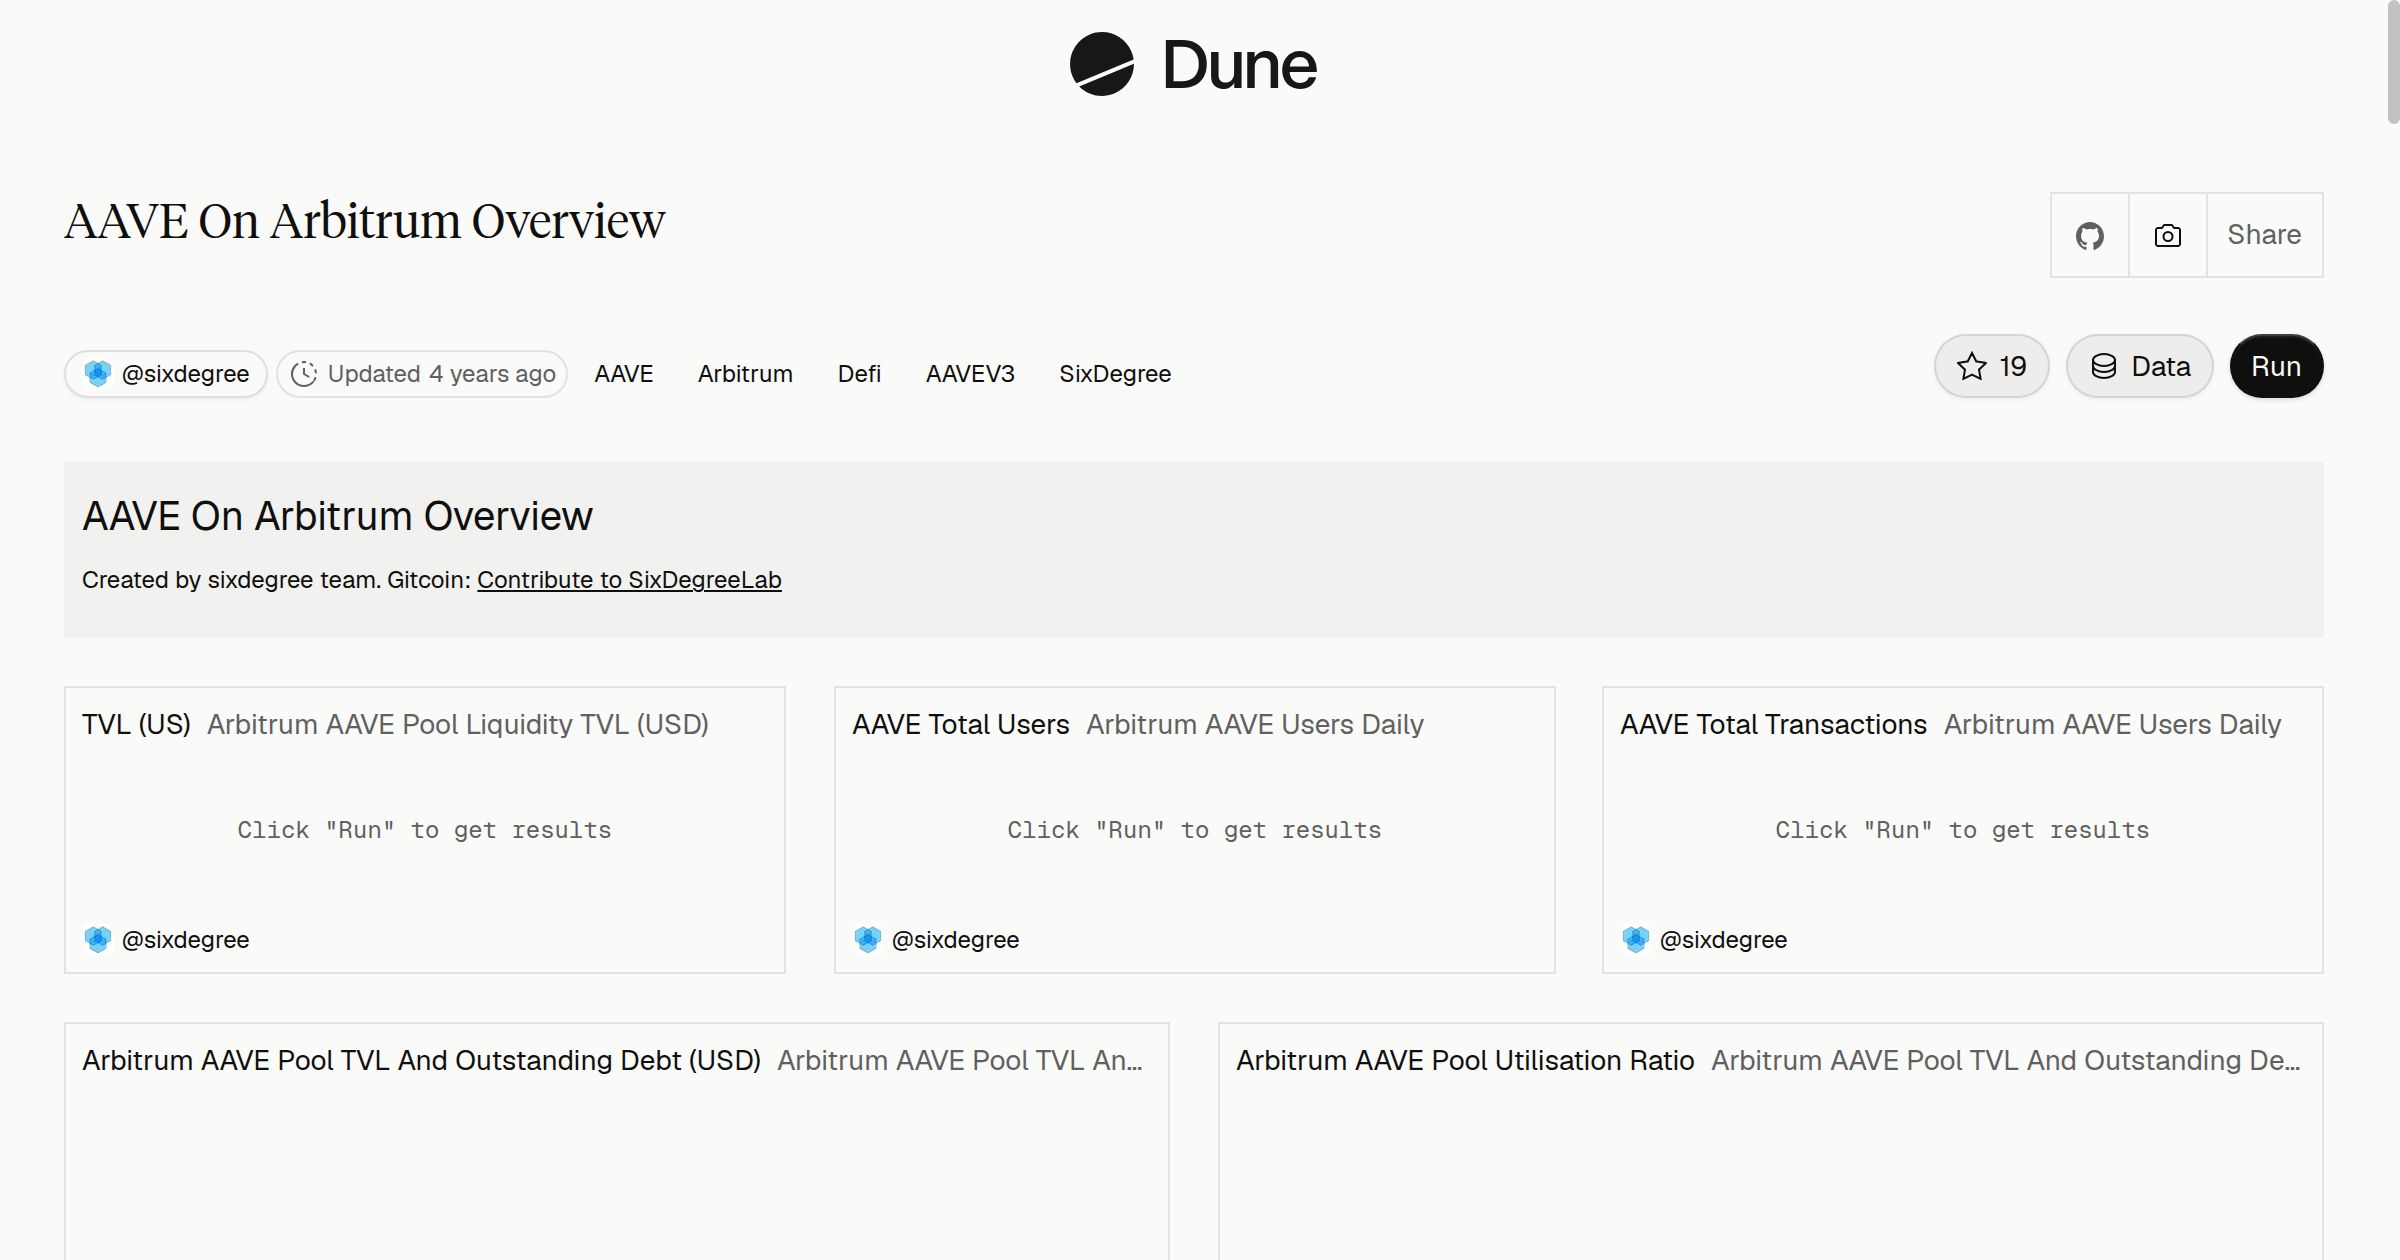
Task: Click the sixdegree avatar icon in header chip
Action: pos(98,374)
